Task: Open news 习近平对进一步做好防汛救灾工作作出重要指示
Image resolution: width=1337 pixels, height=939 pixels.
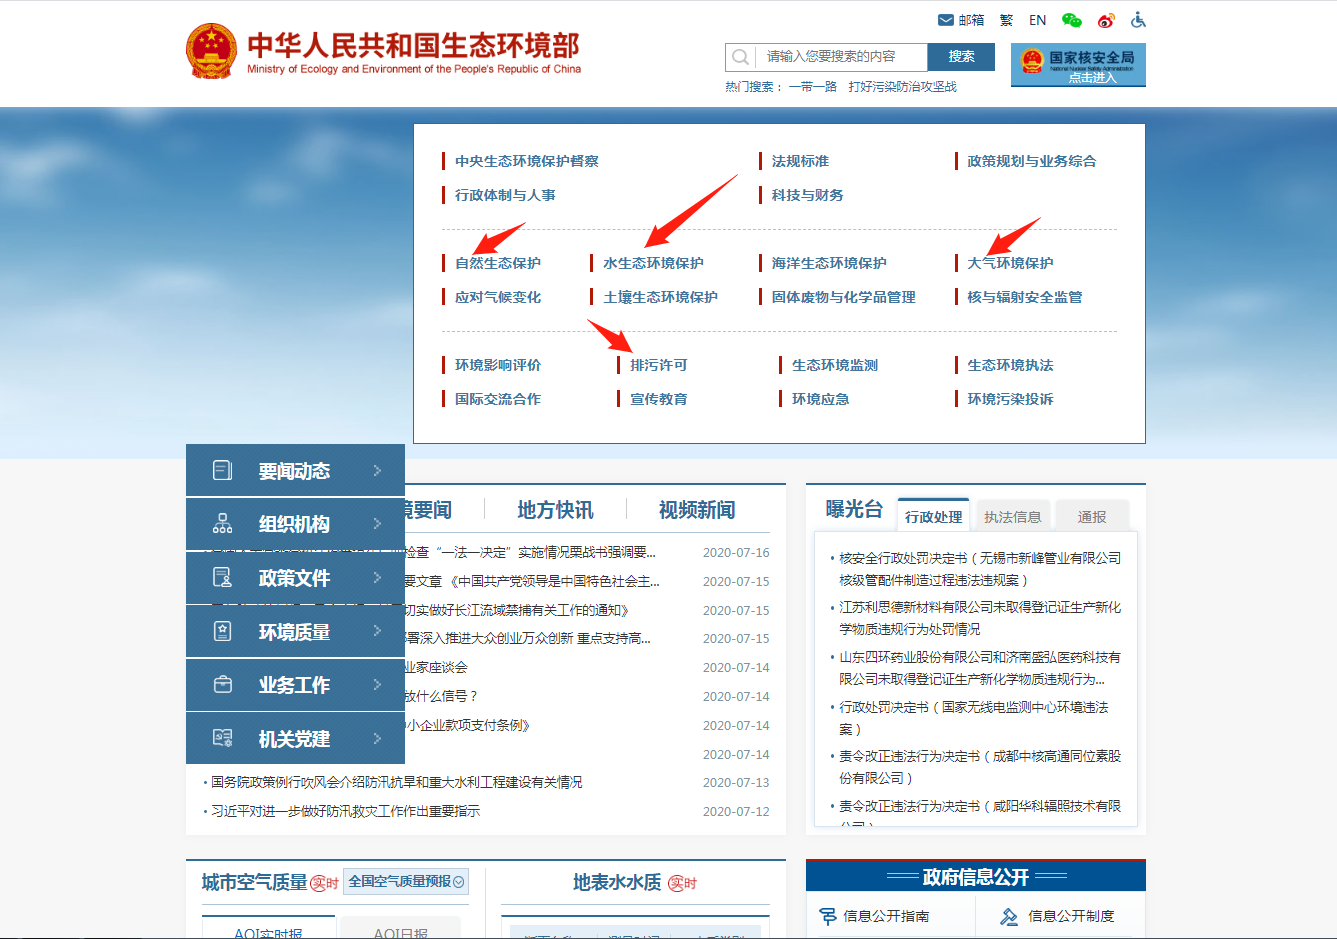Action: pos(346,811)
